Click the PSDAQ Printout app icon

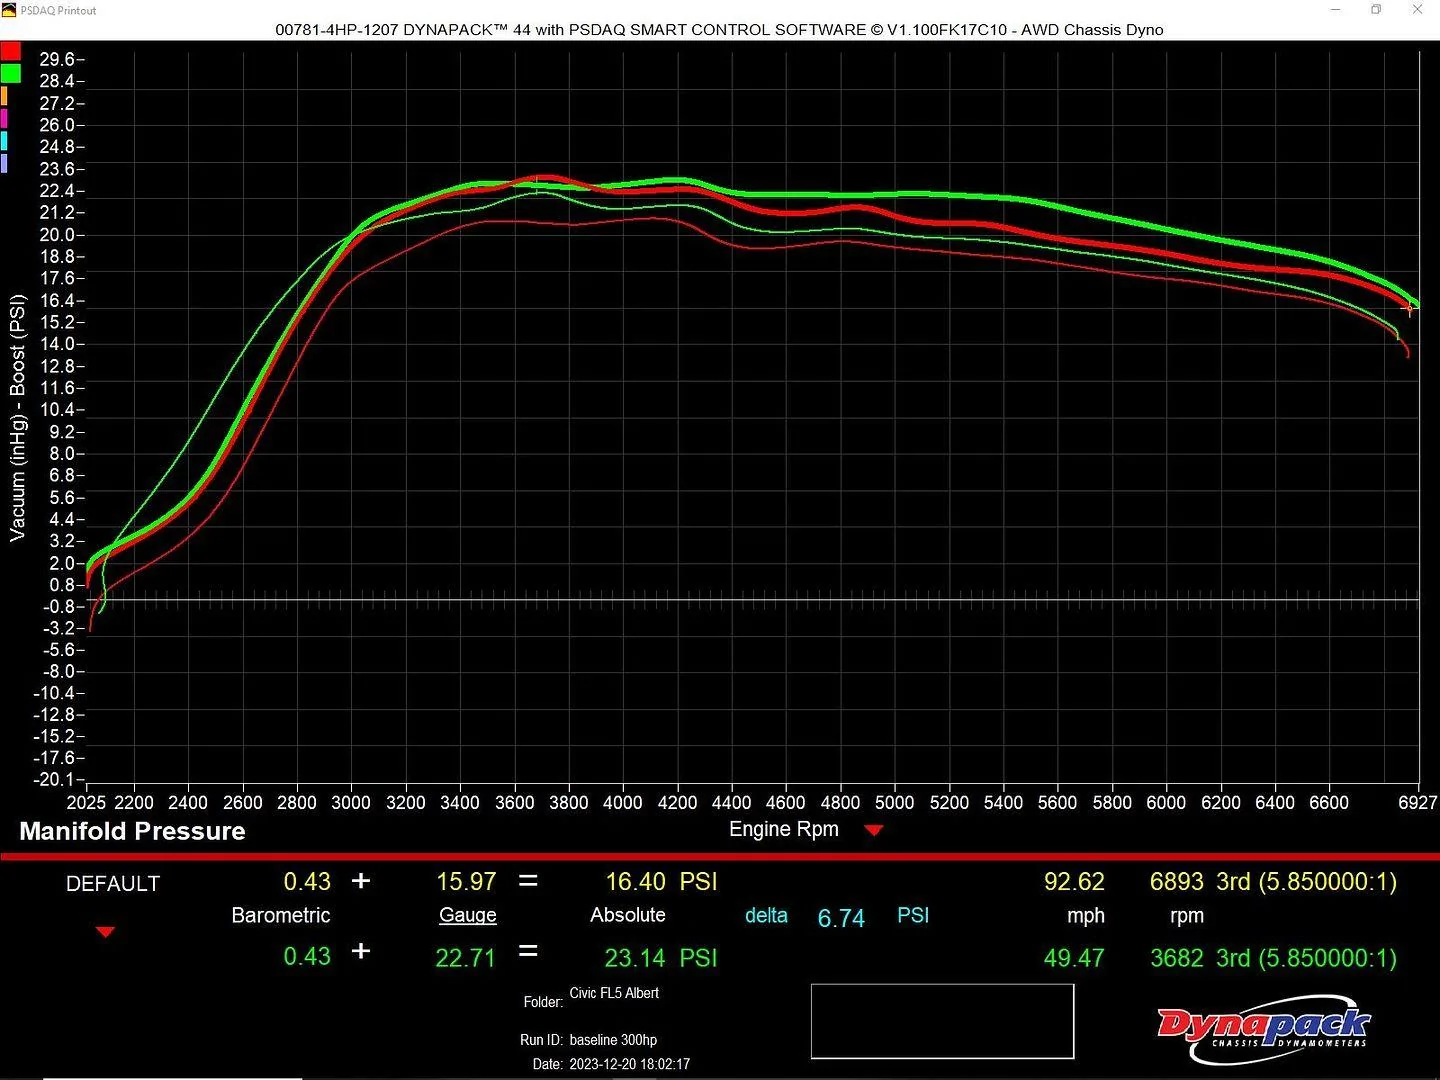pyautogui.click(x=9, y=10)
